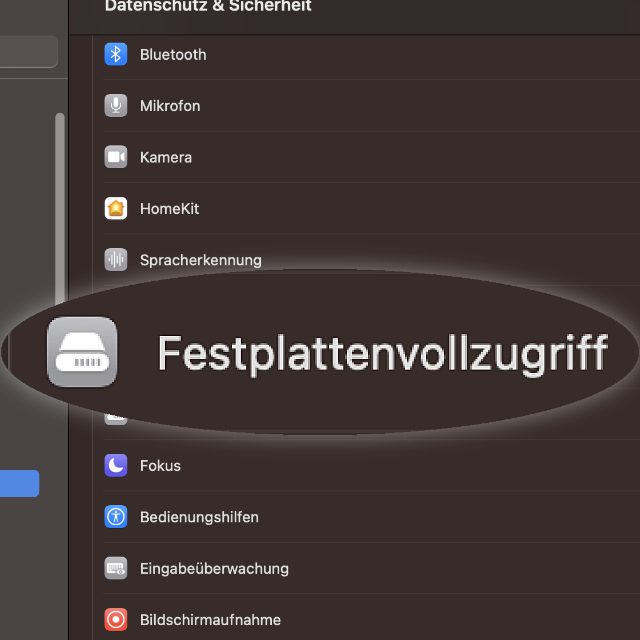Click the Bedienungshilfen accessibility icon
640x640 pixels.
pos(116,517)
